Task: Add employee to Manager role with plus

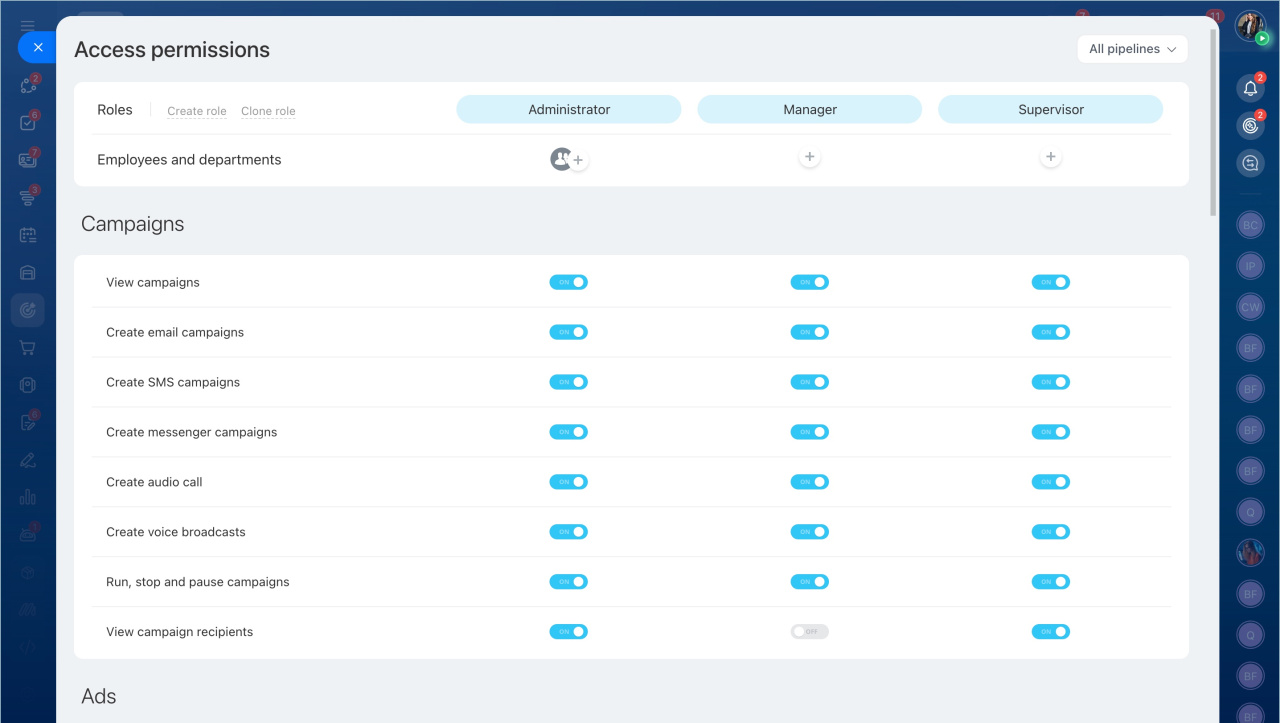Action: point(810,157)
